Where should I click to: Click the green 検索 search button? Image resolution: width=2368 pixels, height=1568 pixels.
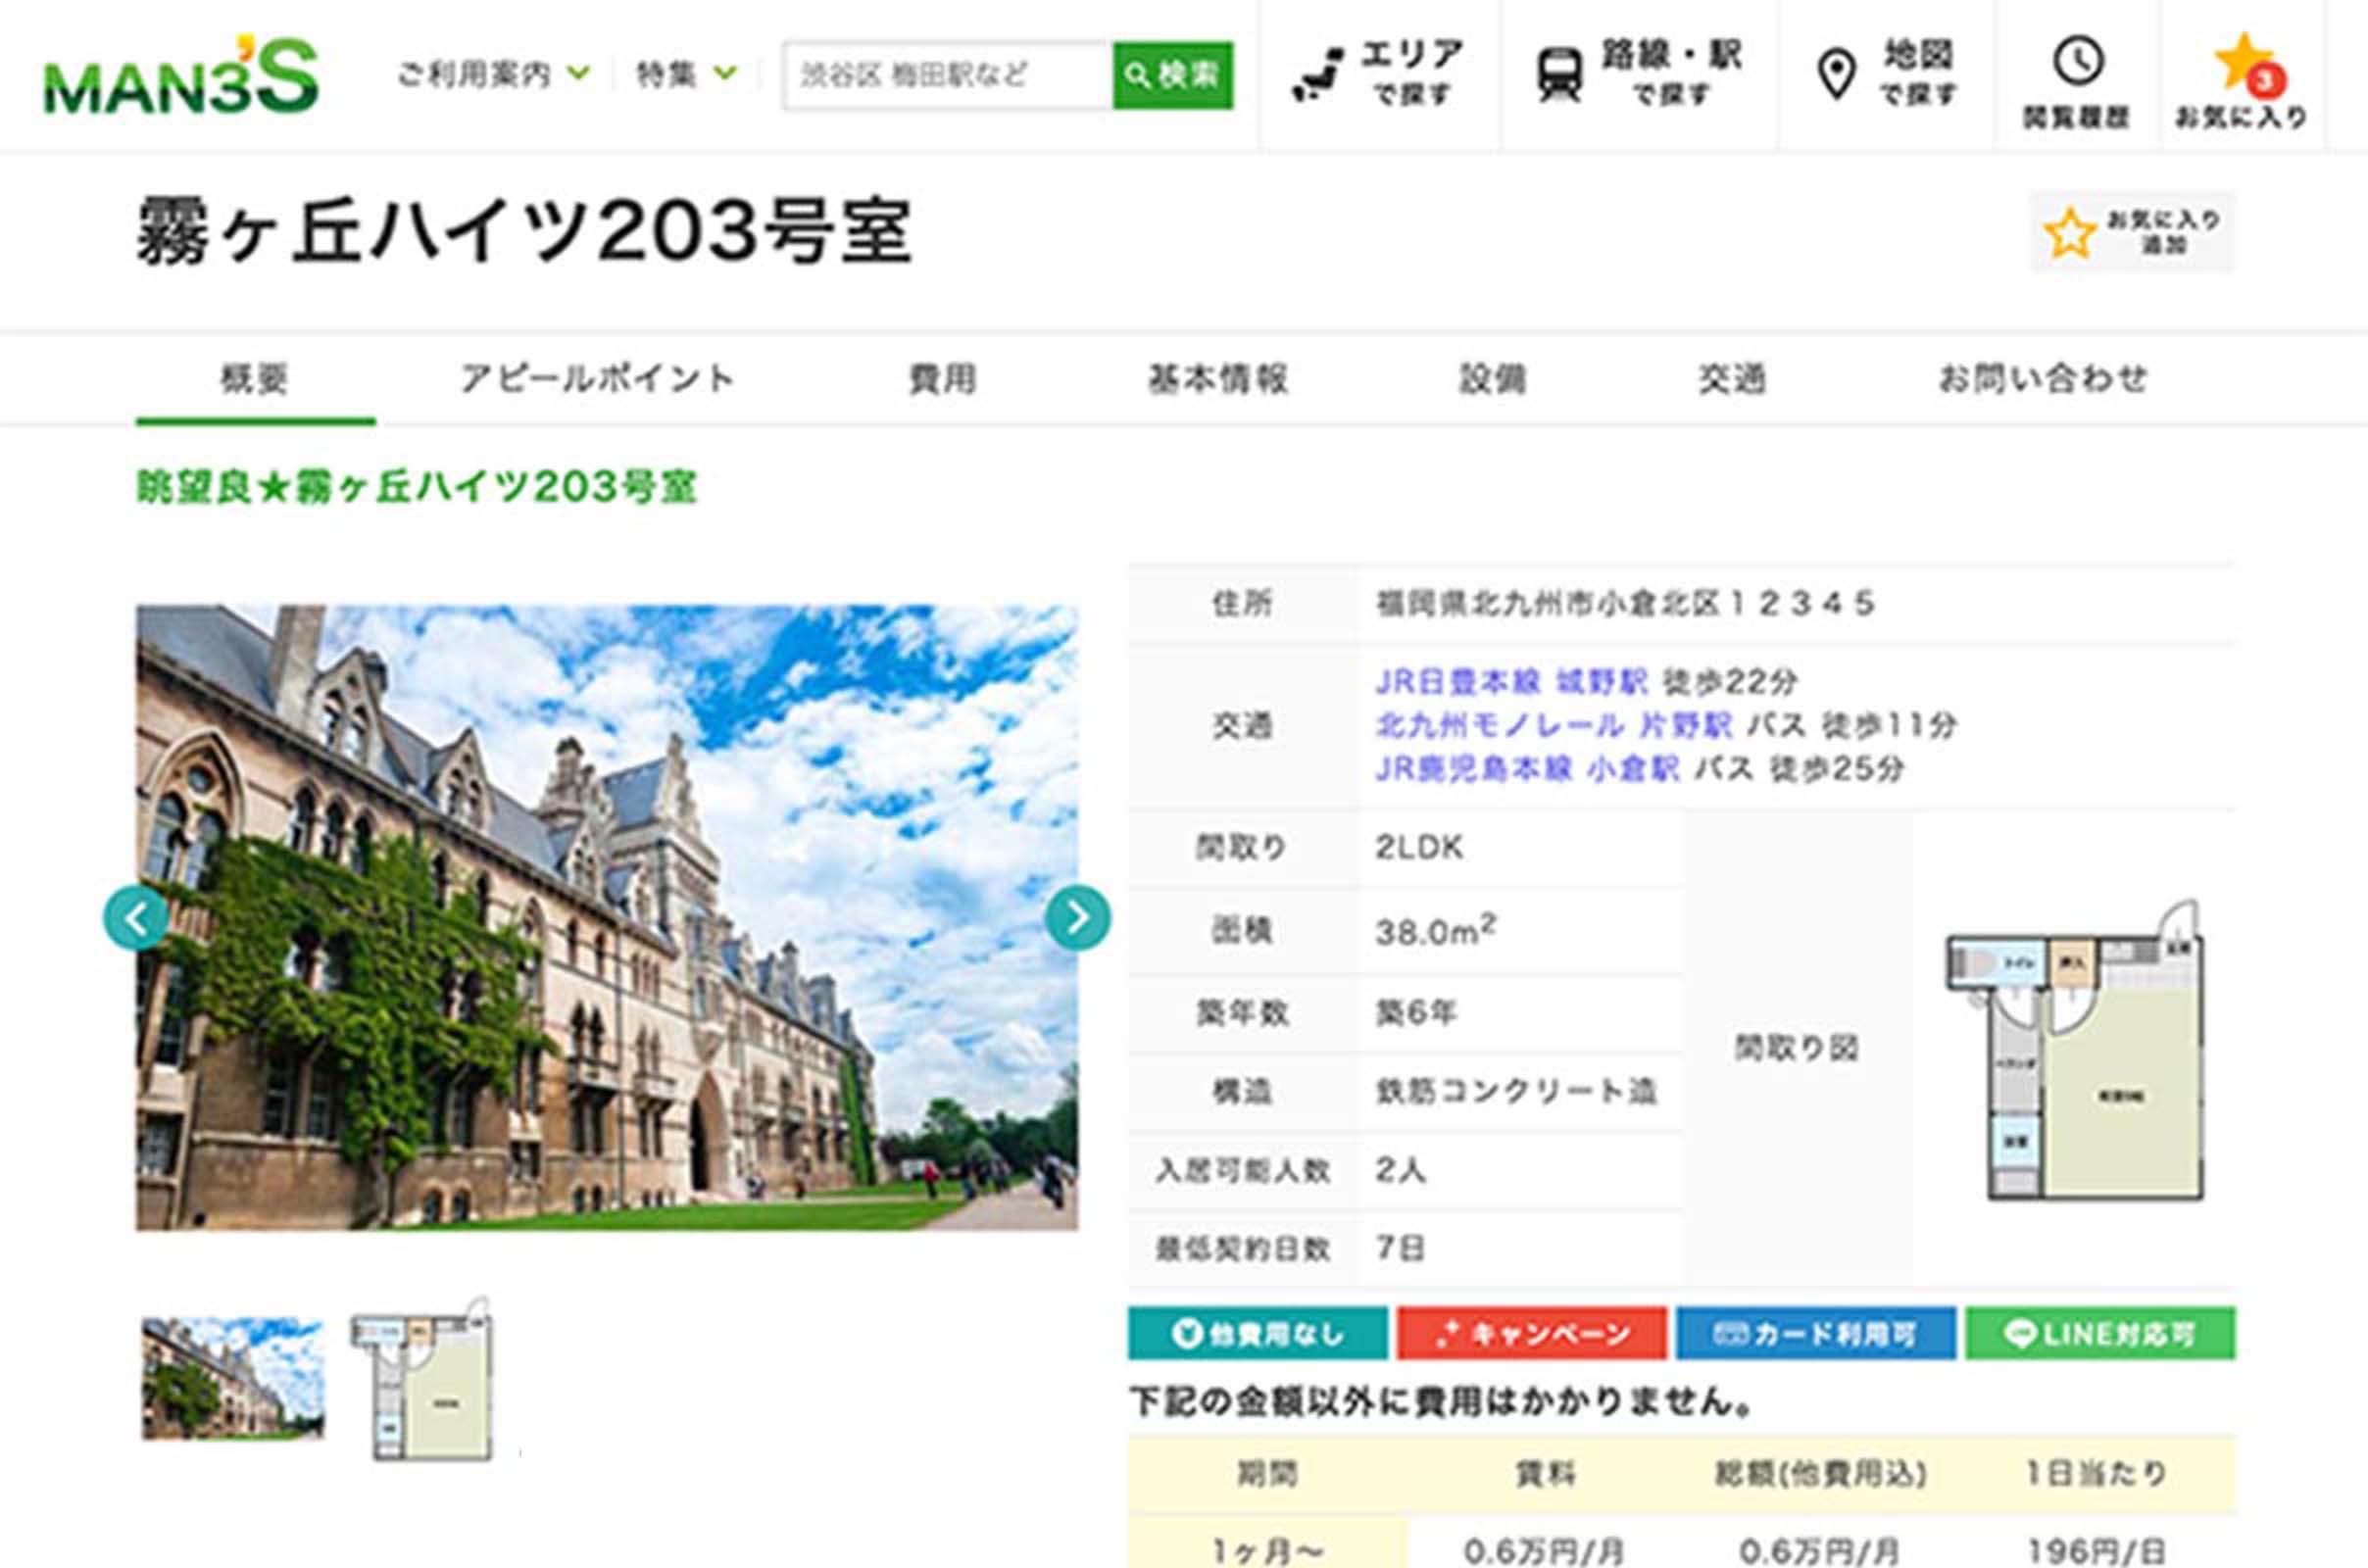(1173, 75)
